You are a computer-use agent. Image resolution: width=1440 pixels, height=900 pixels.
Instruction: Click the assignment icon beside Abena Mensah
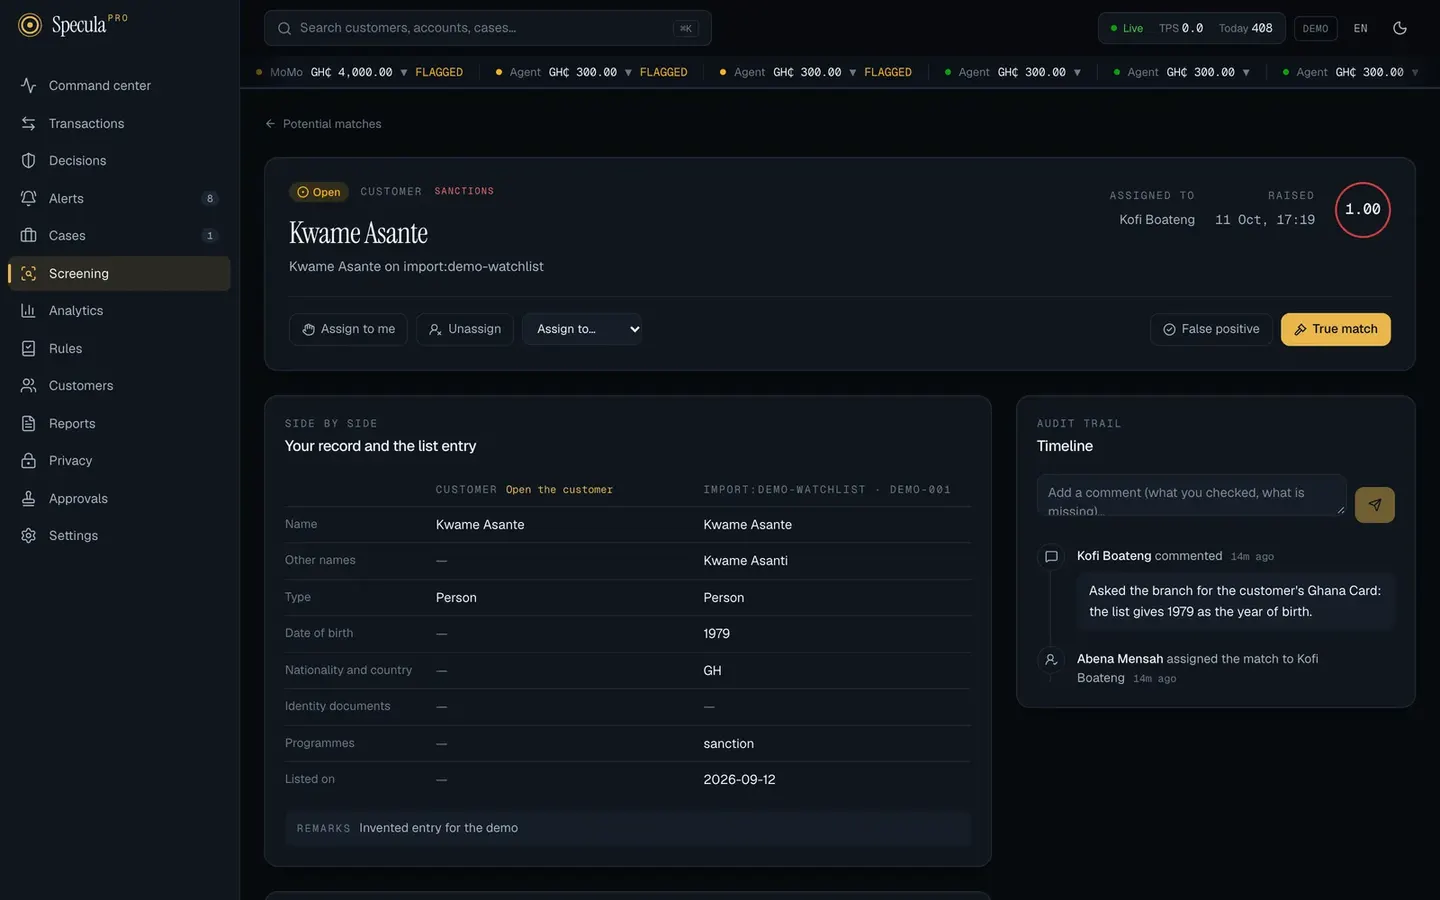(1051, 659)
